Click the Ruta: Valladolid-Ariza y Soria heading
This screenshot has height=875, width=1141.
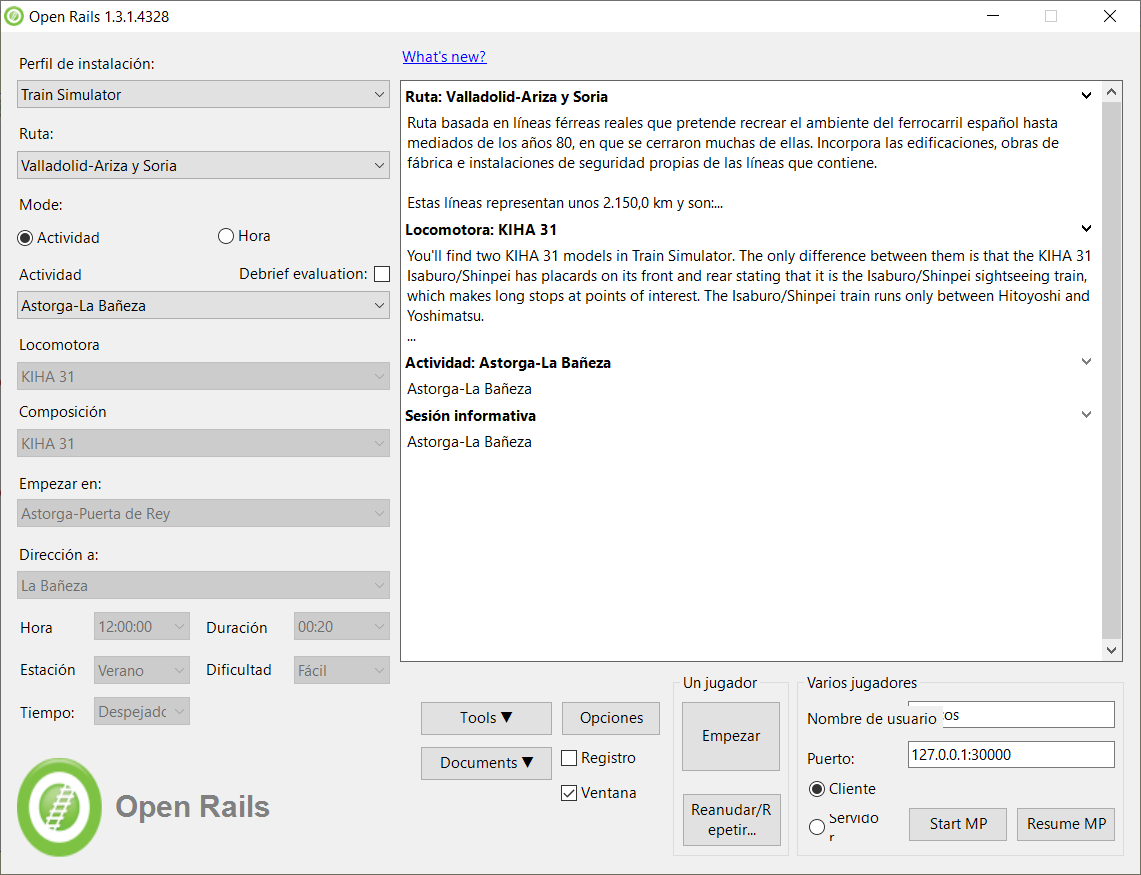click(x=506, y=97)
